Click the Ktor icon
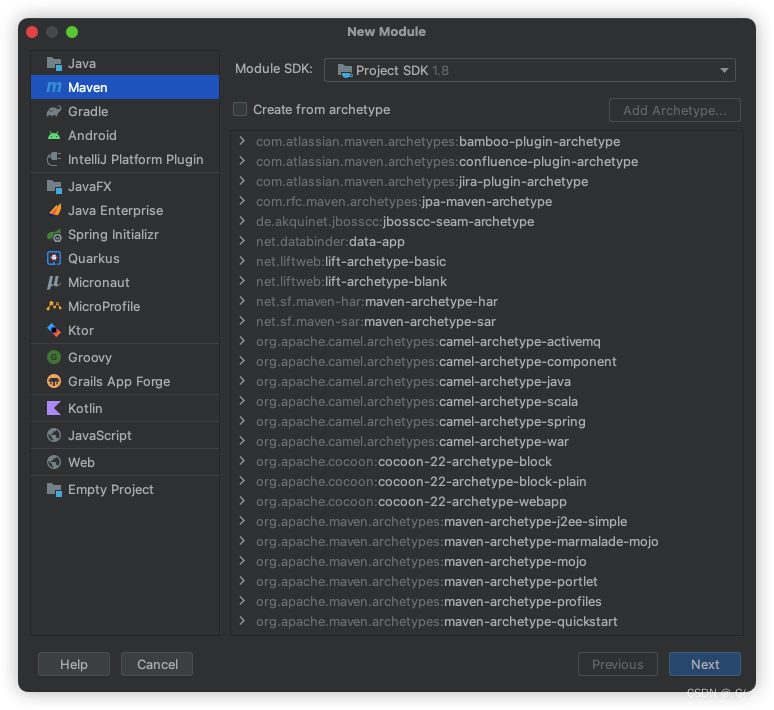Viewport: 774px width, 710px height. pyautogui.click(x=54, y=330)
